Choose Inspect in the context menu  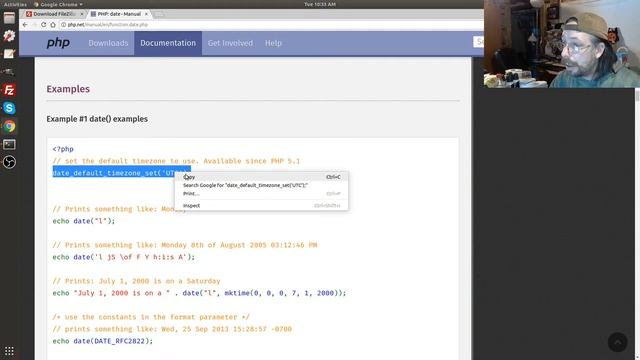click(x=261, y=206)
